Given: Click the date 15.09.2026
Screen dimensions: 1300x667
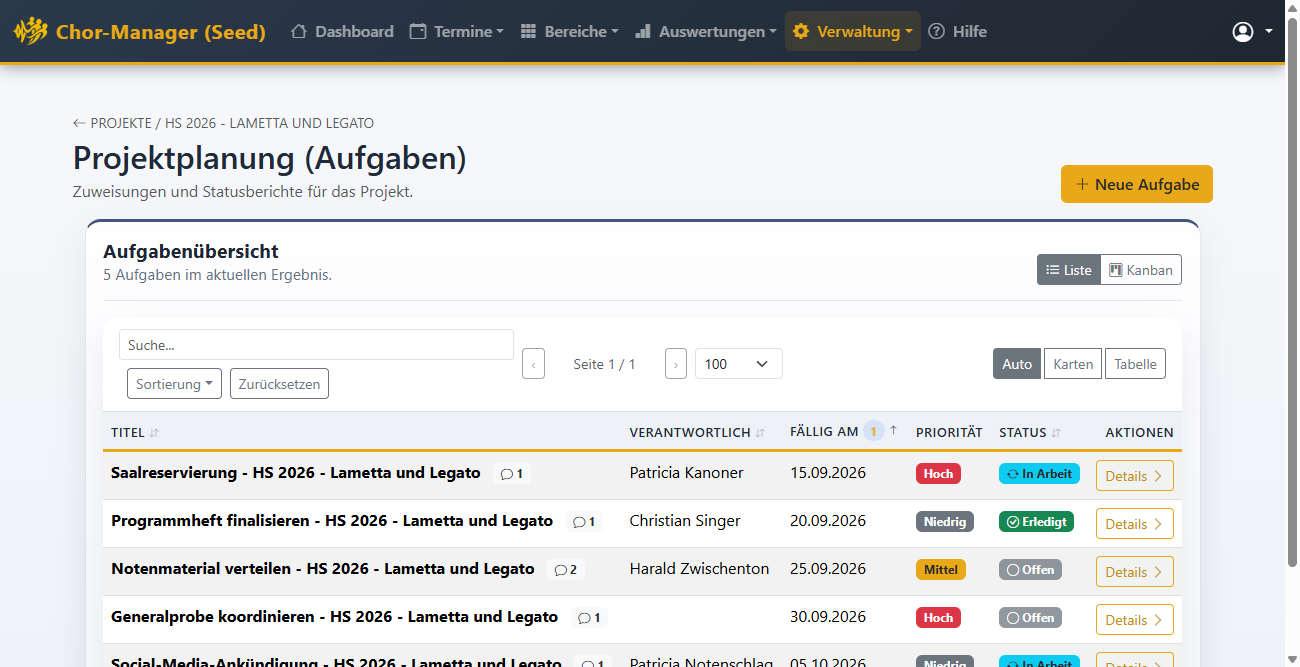Looking at the screenshot, I should pos(828,473).
